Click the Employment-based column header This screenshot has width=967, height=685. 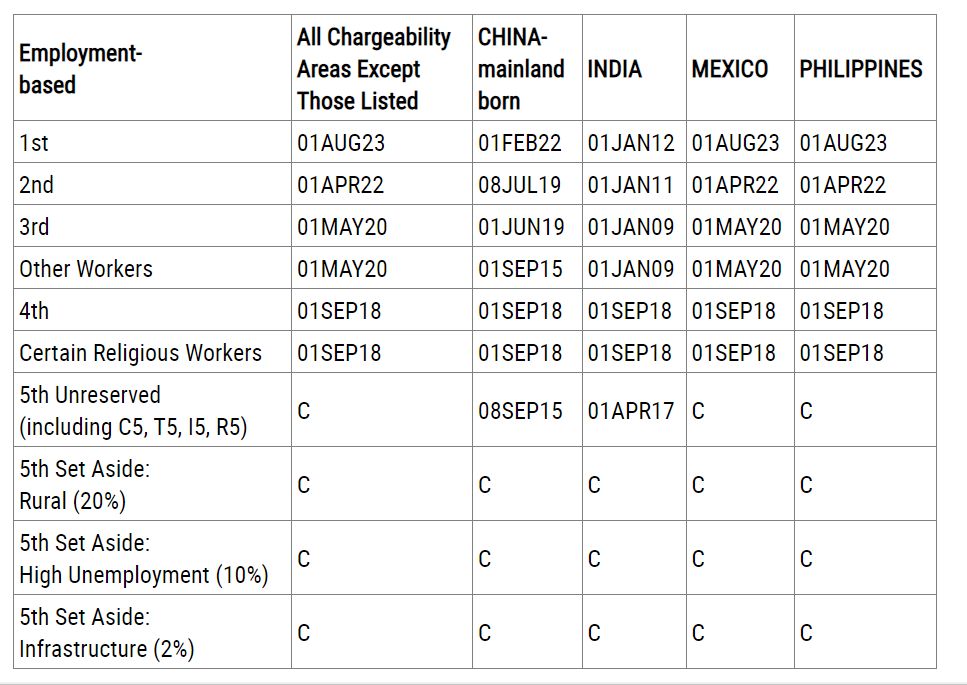coord(81,68)
